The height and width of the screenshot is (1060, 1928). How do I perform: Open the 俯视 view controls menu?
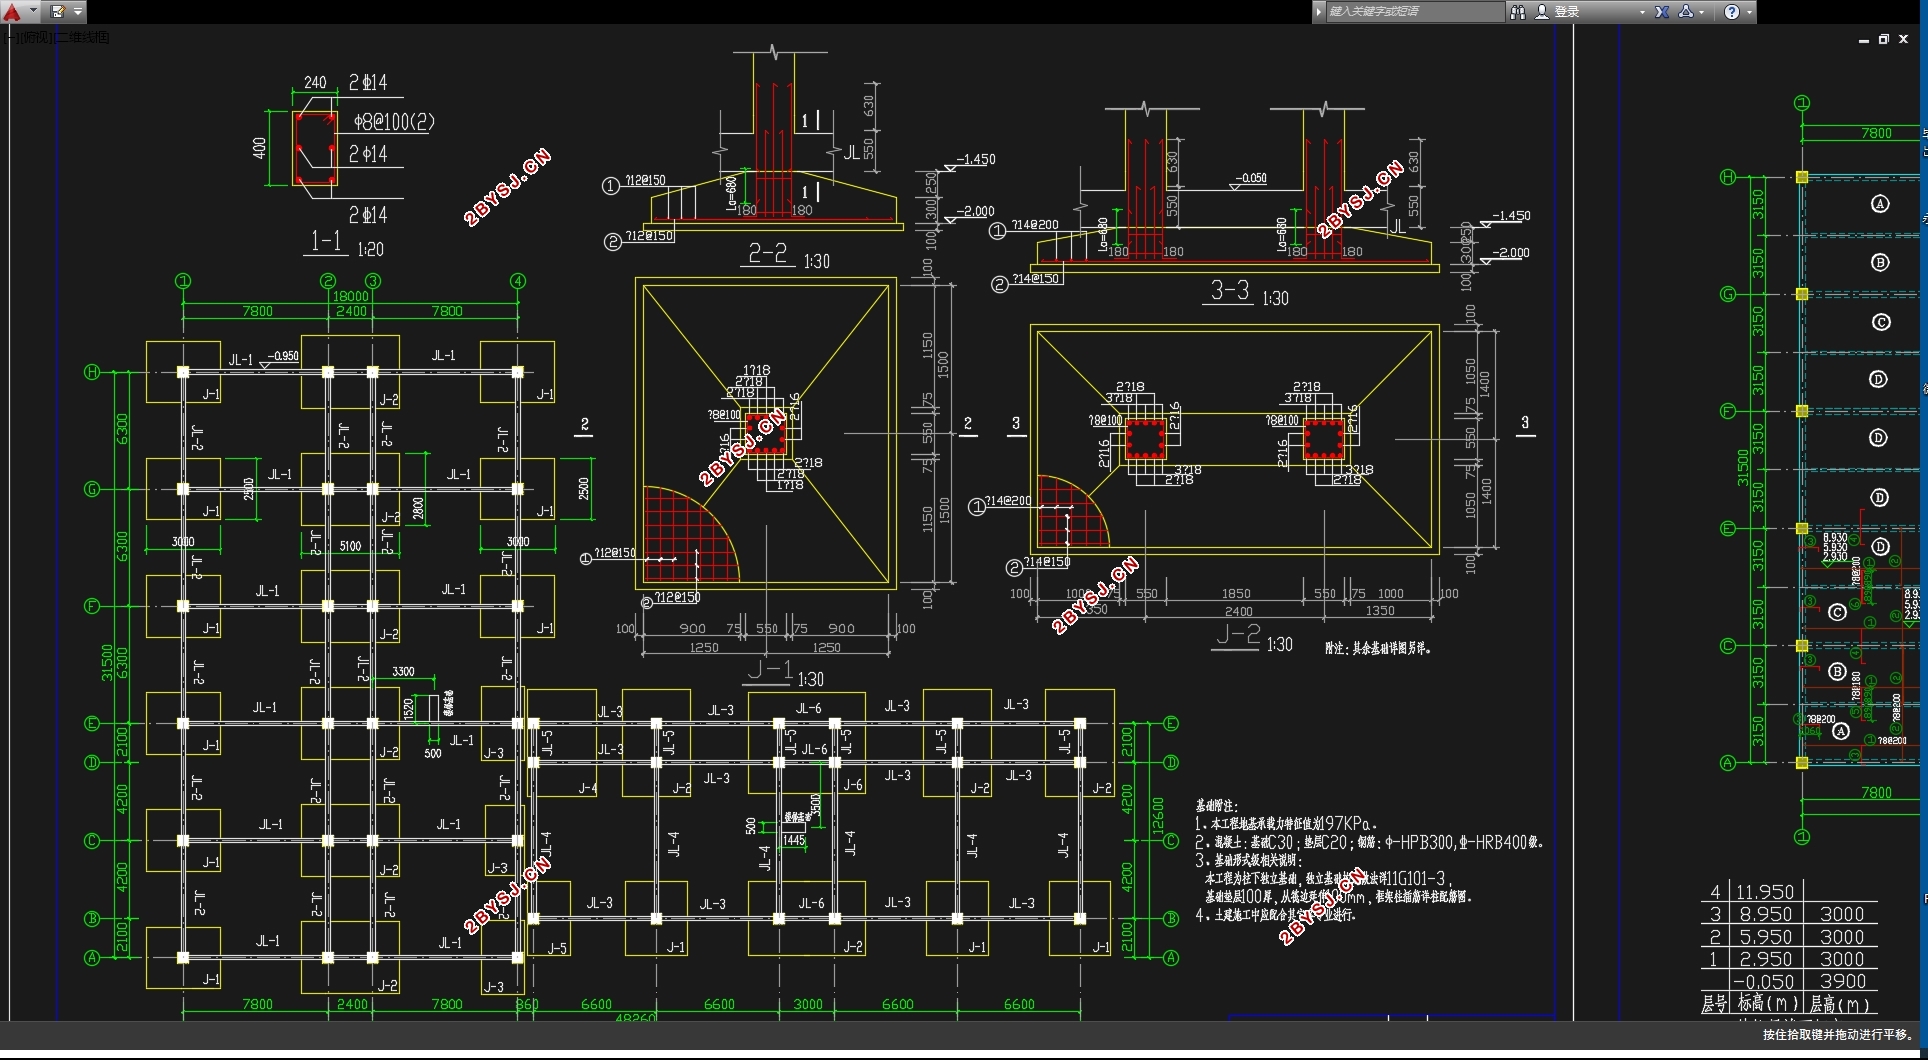click(34, 37)
